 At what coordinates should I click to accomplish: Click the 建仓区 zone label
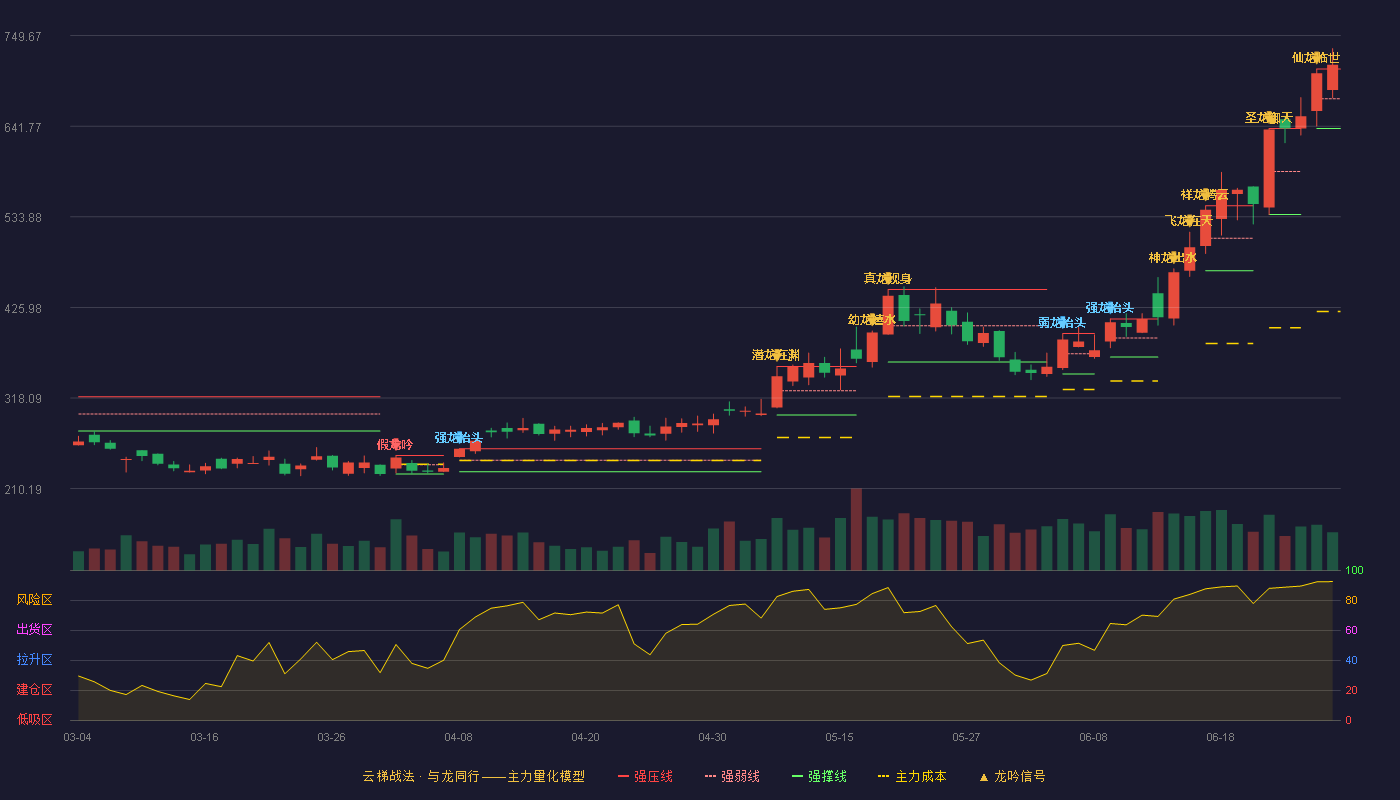click(x=35, y=689)
